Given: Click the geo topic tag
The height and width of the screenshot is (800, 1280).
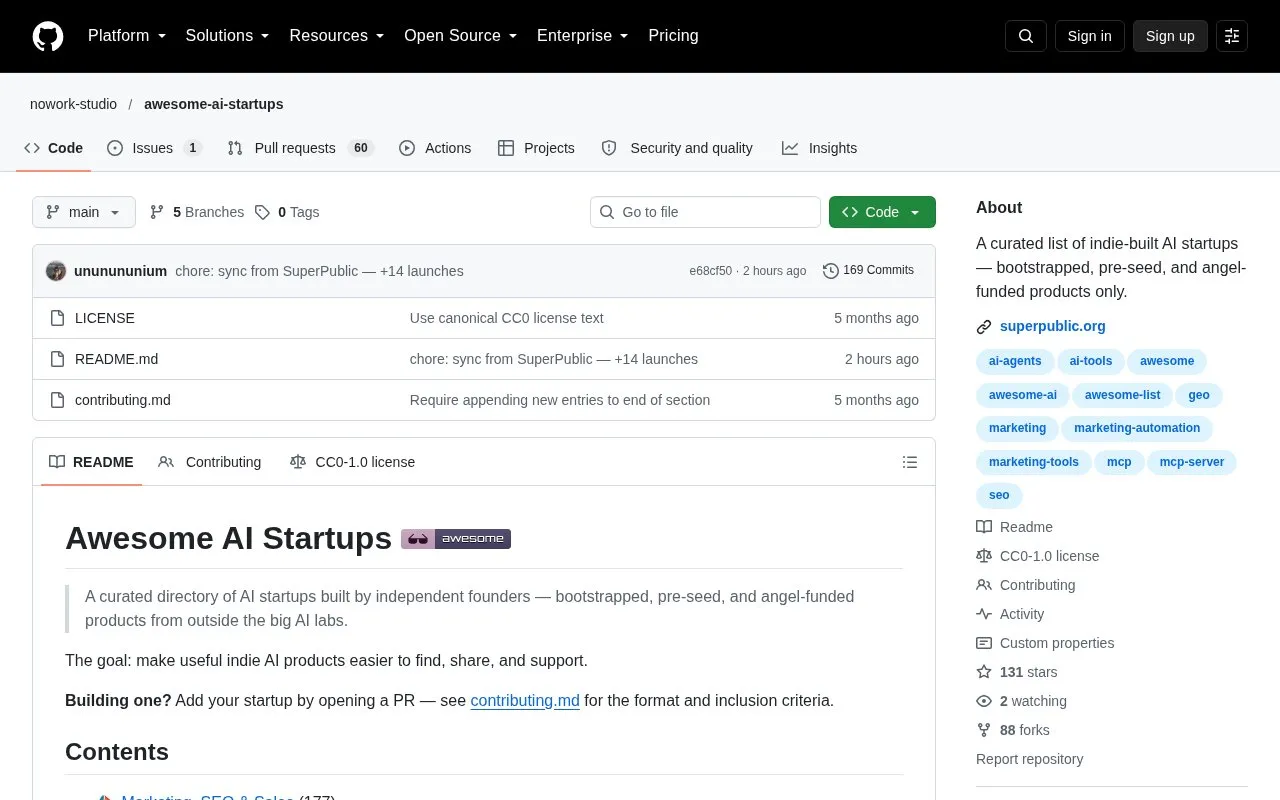Looking at the screenshot, I should pyautogui.click(x=1199, y=395).
